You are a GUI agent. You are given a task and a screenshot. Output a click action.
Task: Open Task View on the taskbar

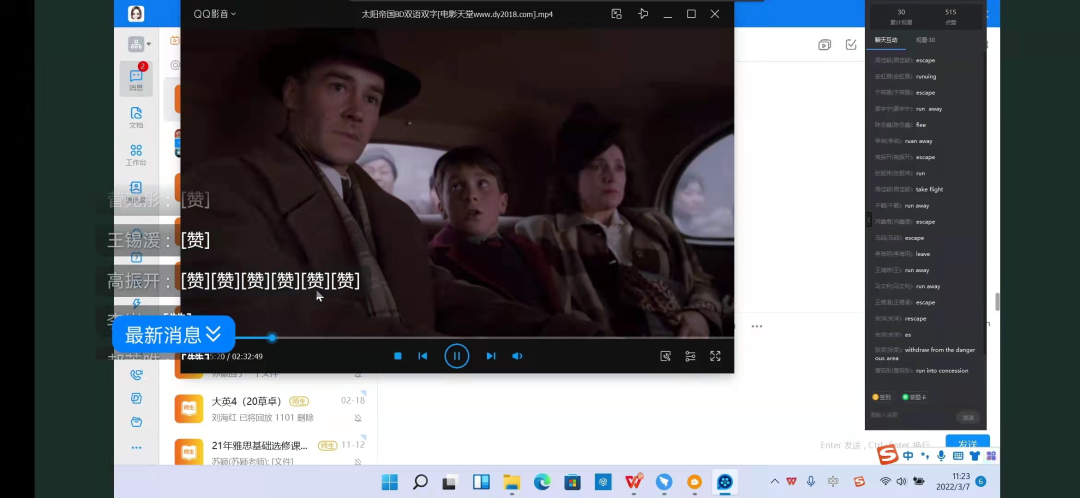point(450,482)
